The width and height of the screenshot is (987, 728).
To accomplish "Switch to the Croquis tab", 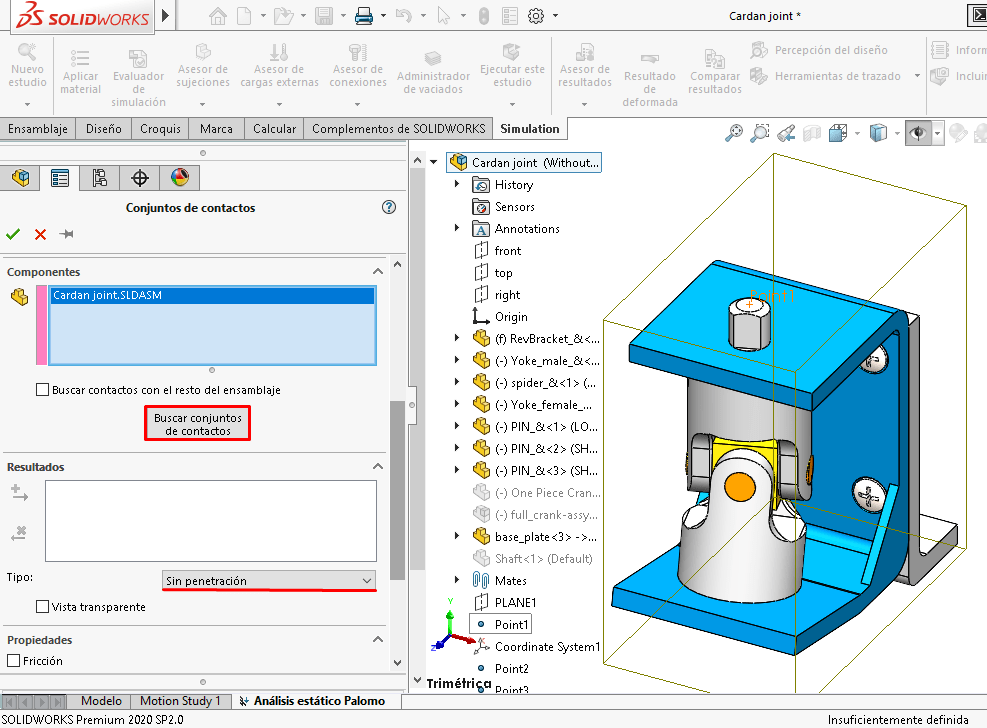I will (161, 128).
